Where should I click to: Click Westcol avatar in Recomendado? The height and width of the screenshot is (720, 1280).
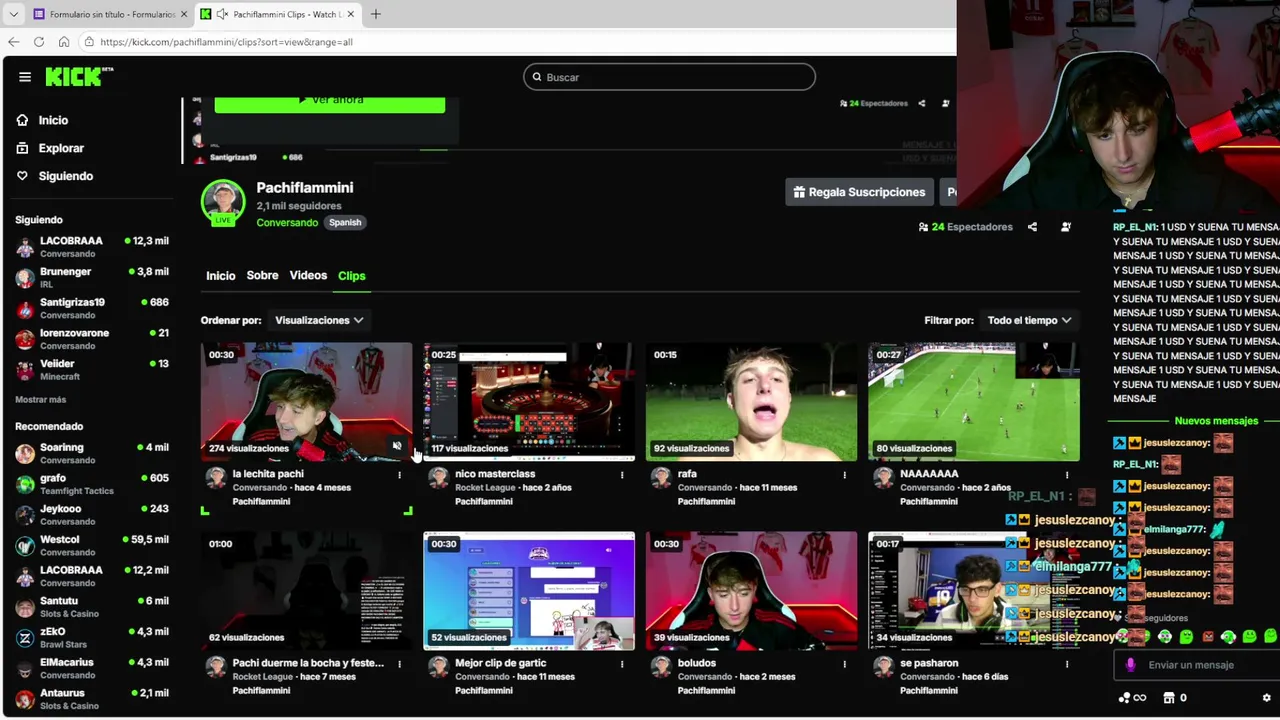click(x=25, y=546)
